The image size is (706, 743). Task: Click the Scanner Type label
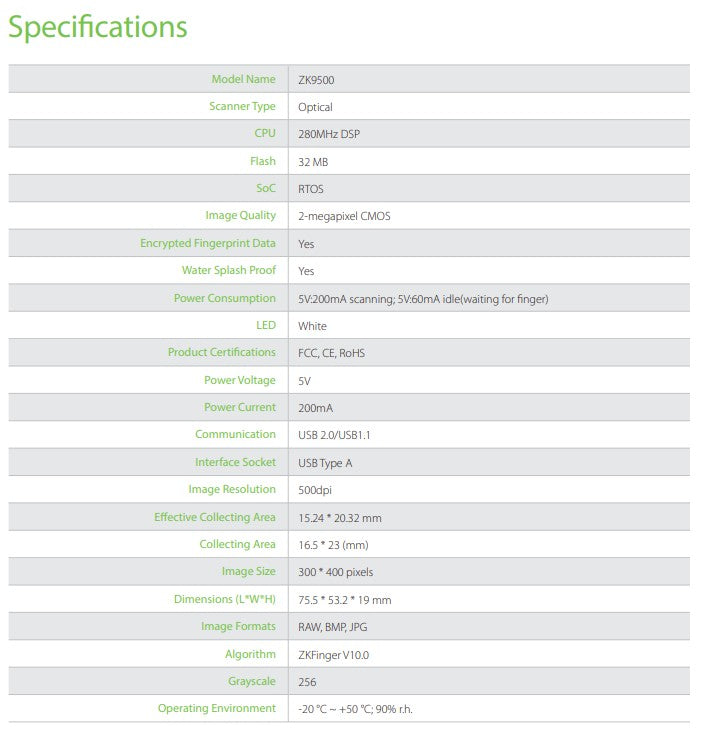point(242,106)
